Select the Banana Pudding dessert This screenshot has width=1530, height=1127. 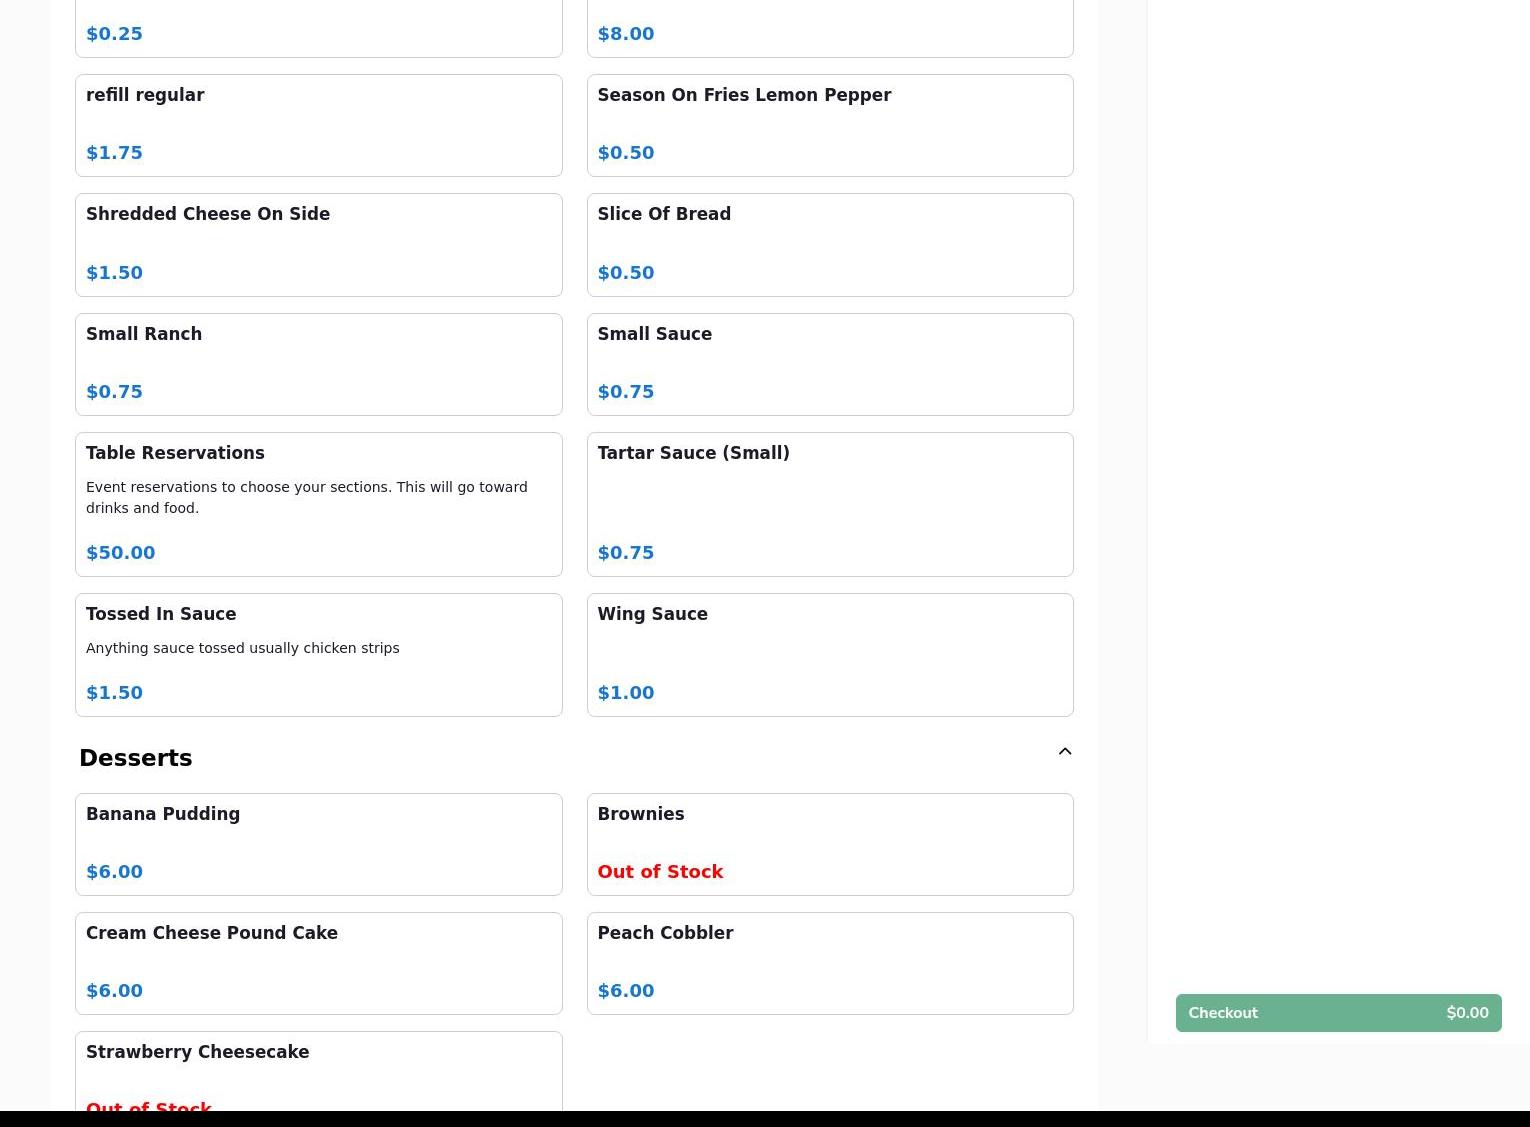click(318, 843)
